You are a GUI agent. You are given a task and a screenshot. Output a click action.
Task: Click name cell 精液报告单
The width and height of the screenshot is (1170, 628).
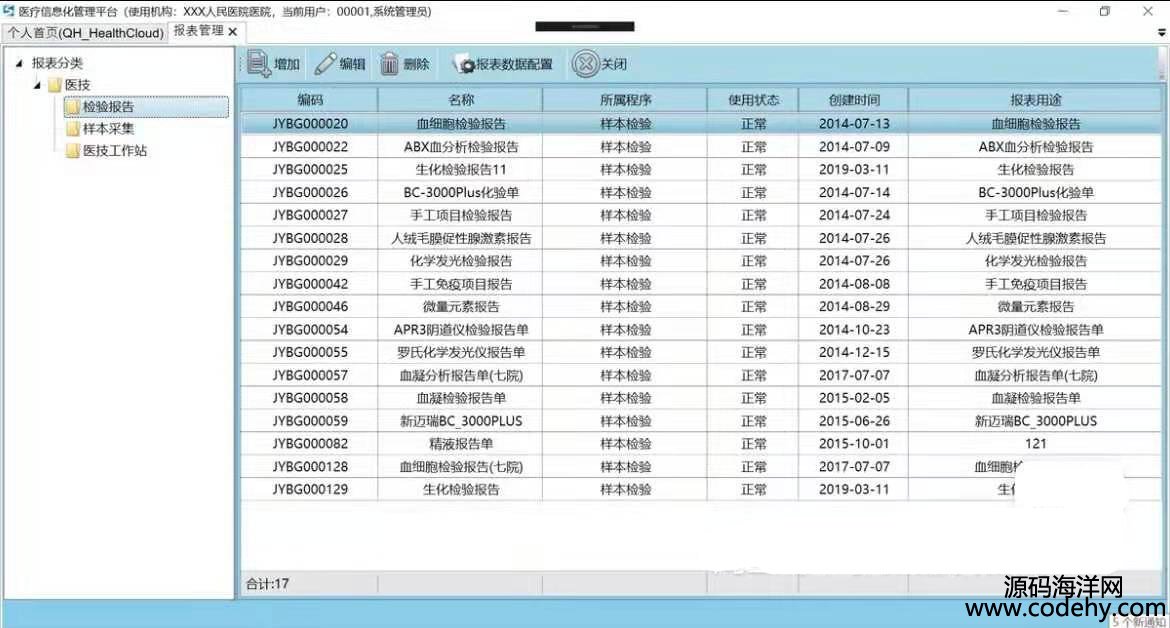460,443
